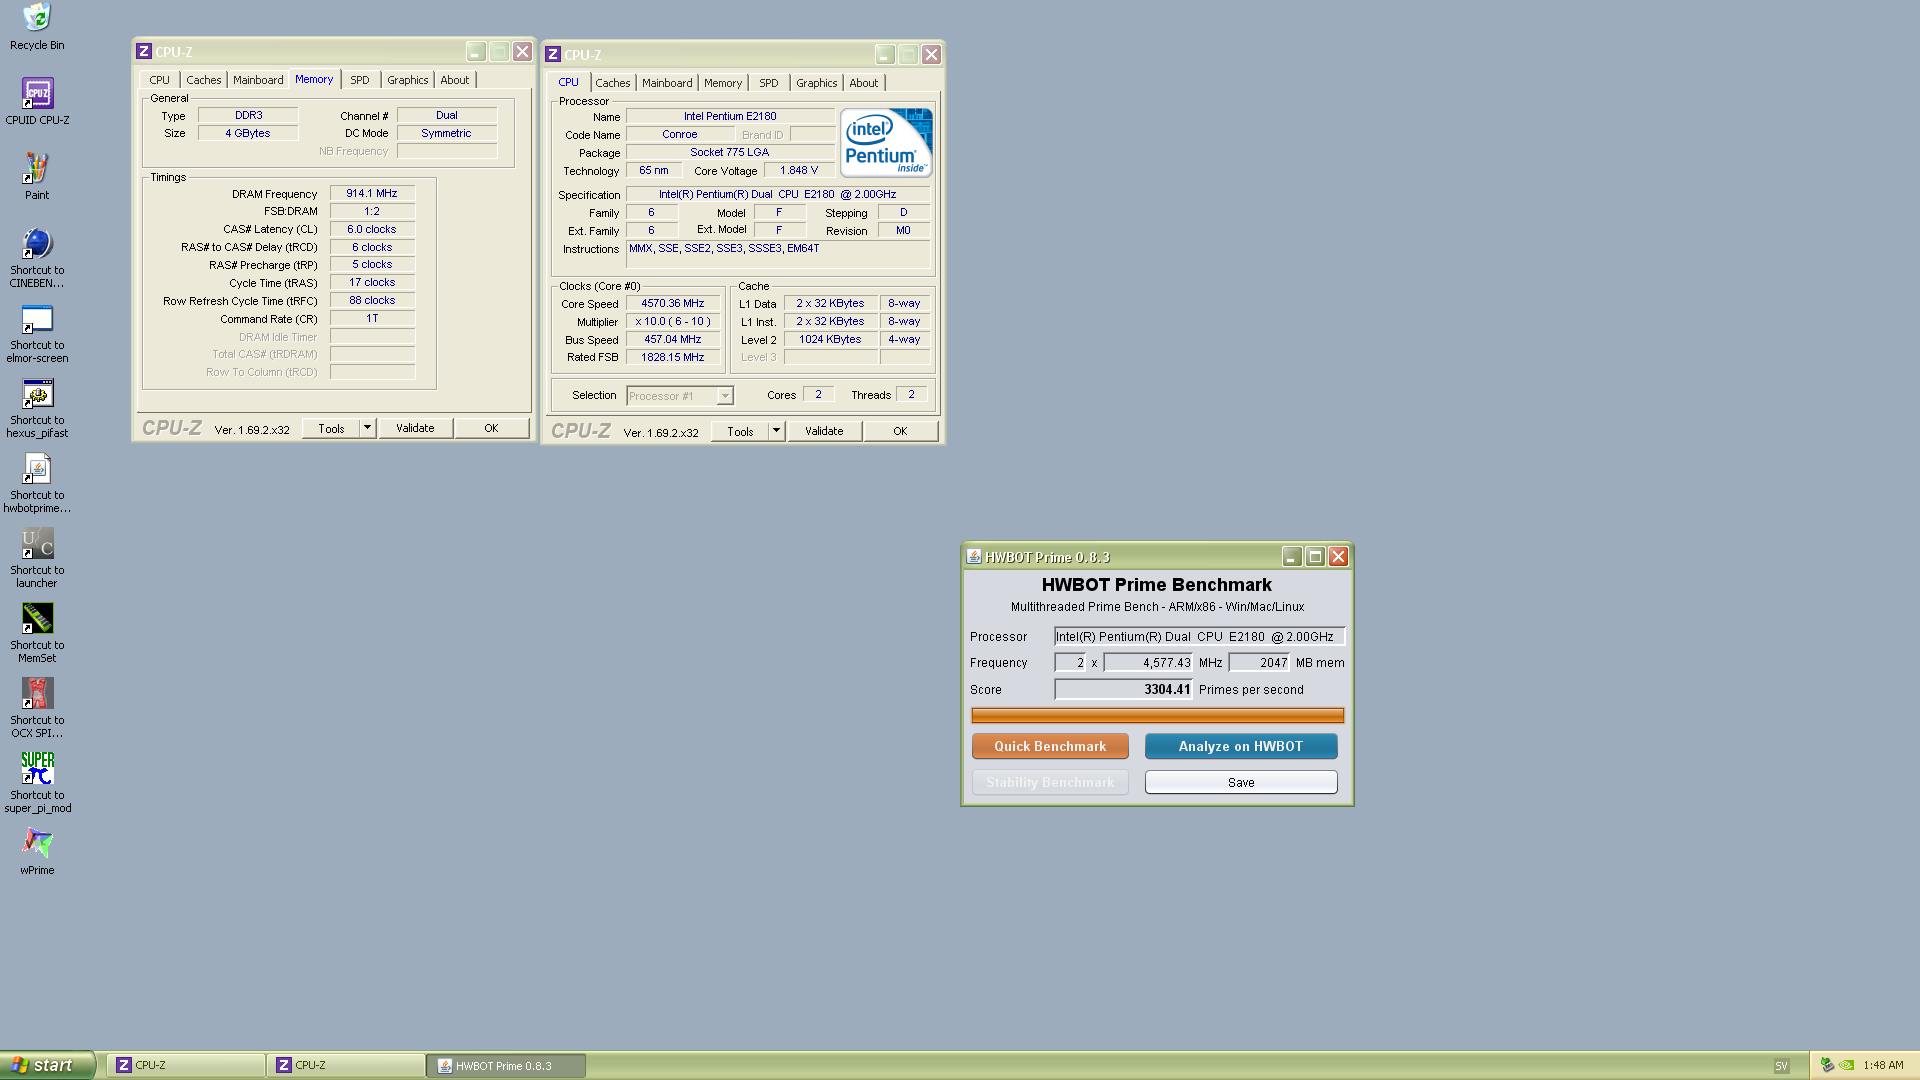Click the Core Voltage 1.848 V value
1920x1080 pixels.
pyautogui.click(x=799, y=170)
